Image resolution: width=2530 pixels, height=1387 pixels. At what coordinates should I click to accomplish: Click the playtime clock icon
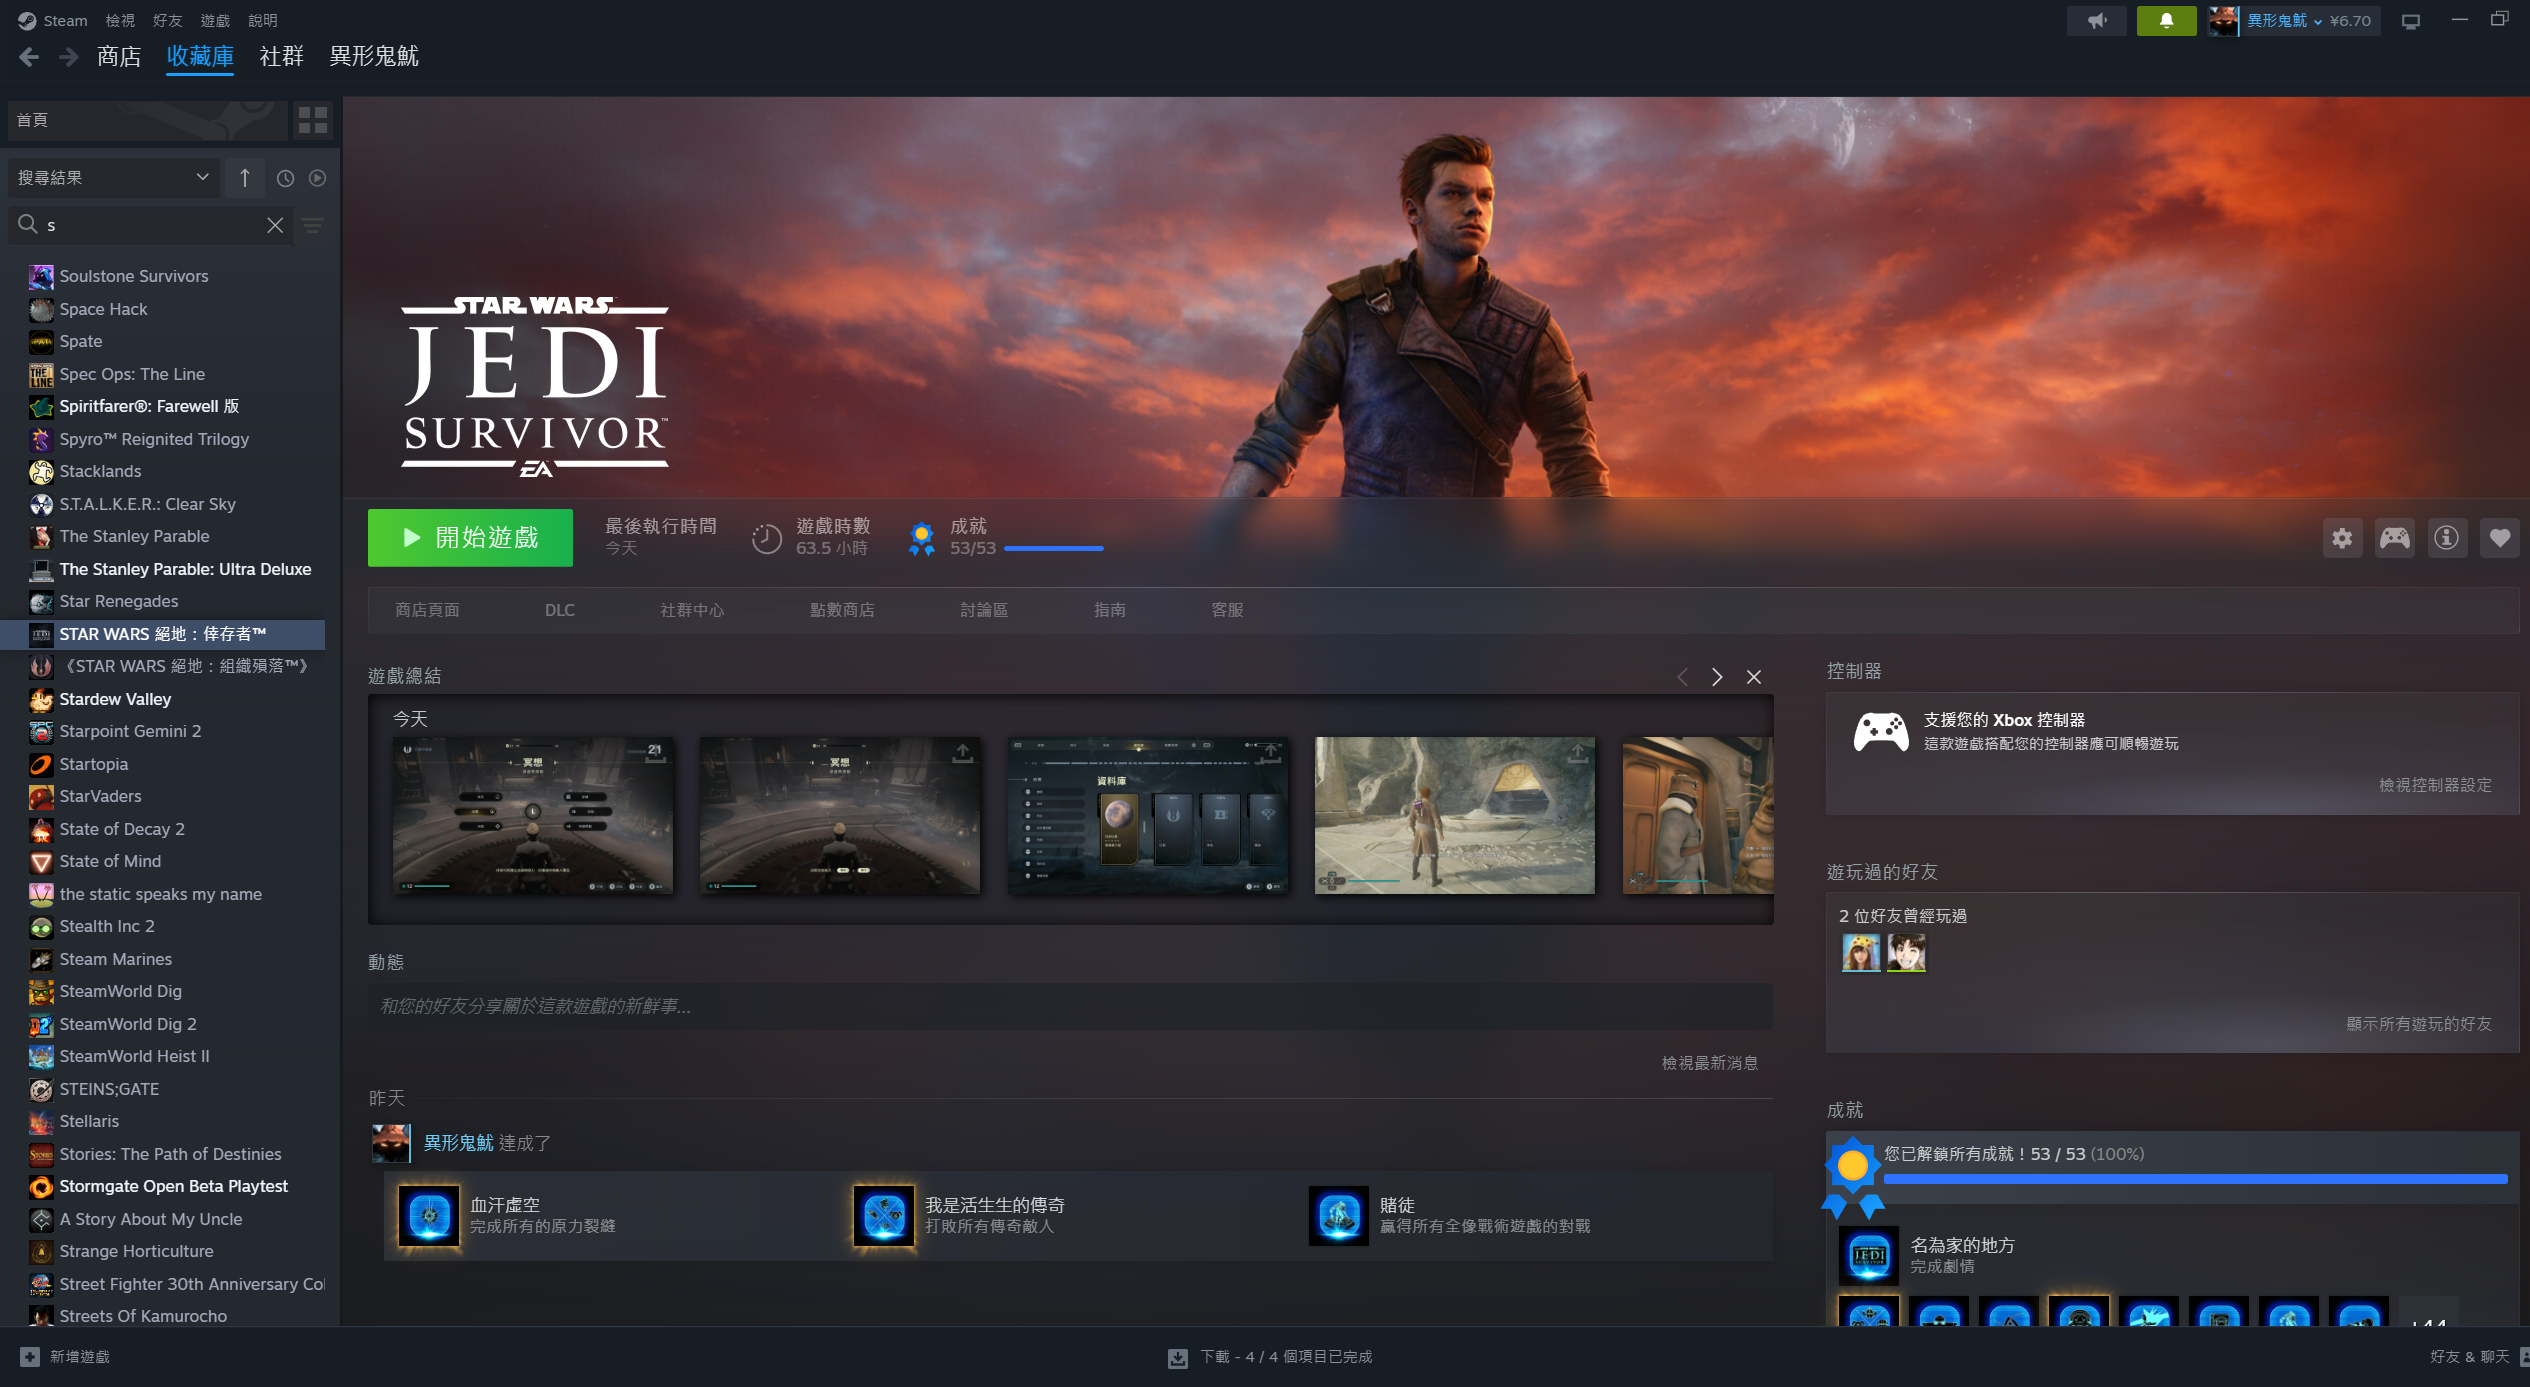[x=766, y=538]
